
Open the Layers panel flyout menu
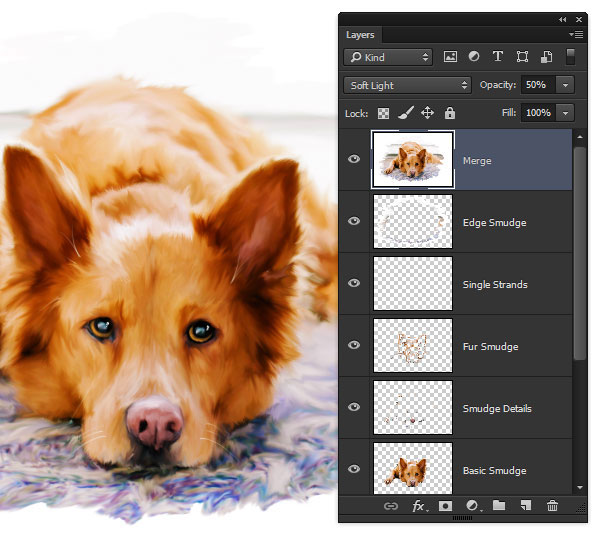576,35
